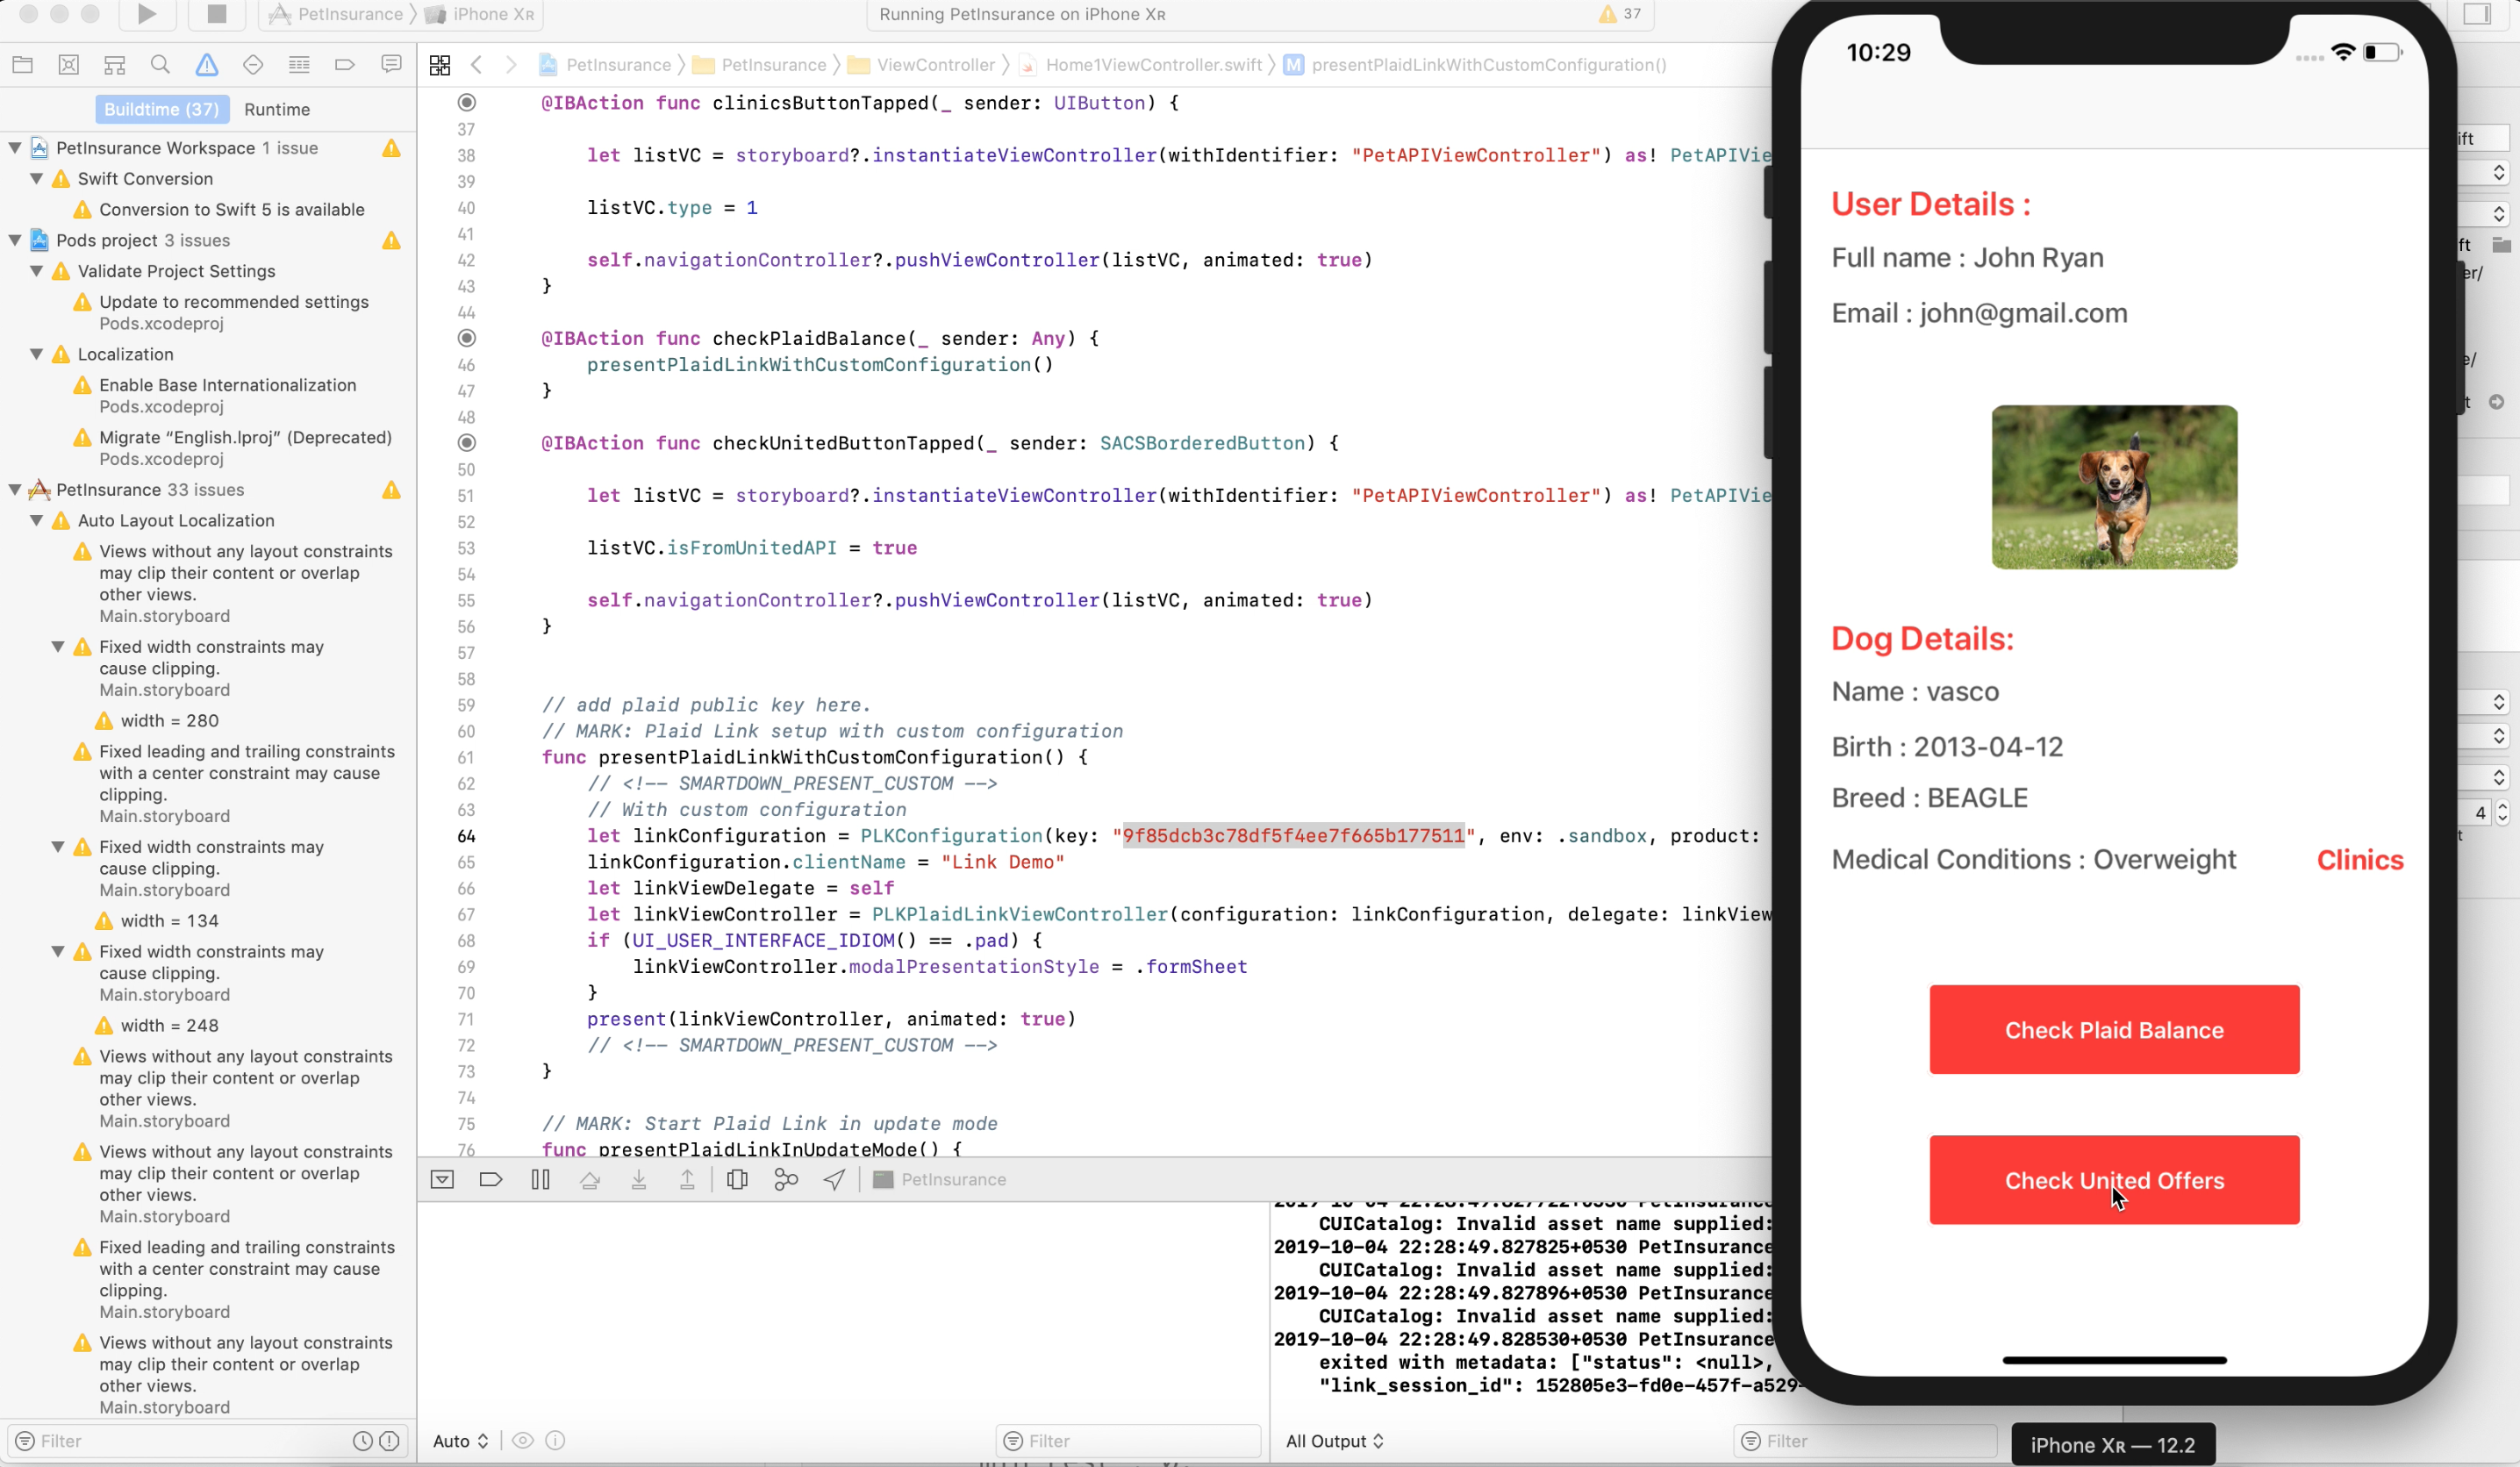Viewport: 2520px width, 1467px height.
Task: Select the Issue navigator warning icon
Action: pyautogui.click(x=207, y=65)
